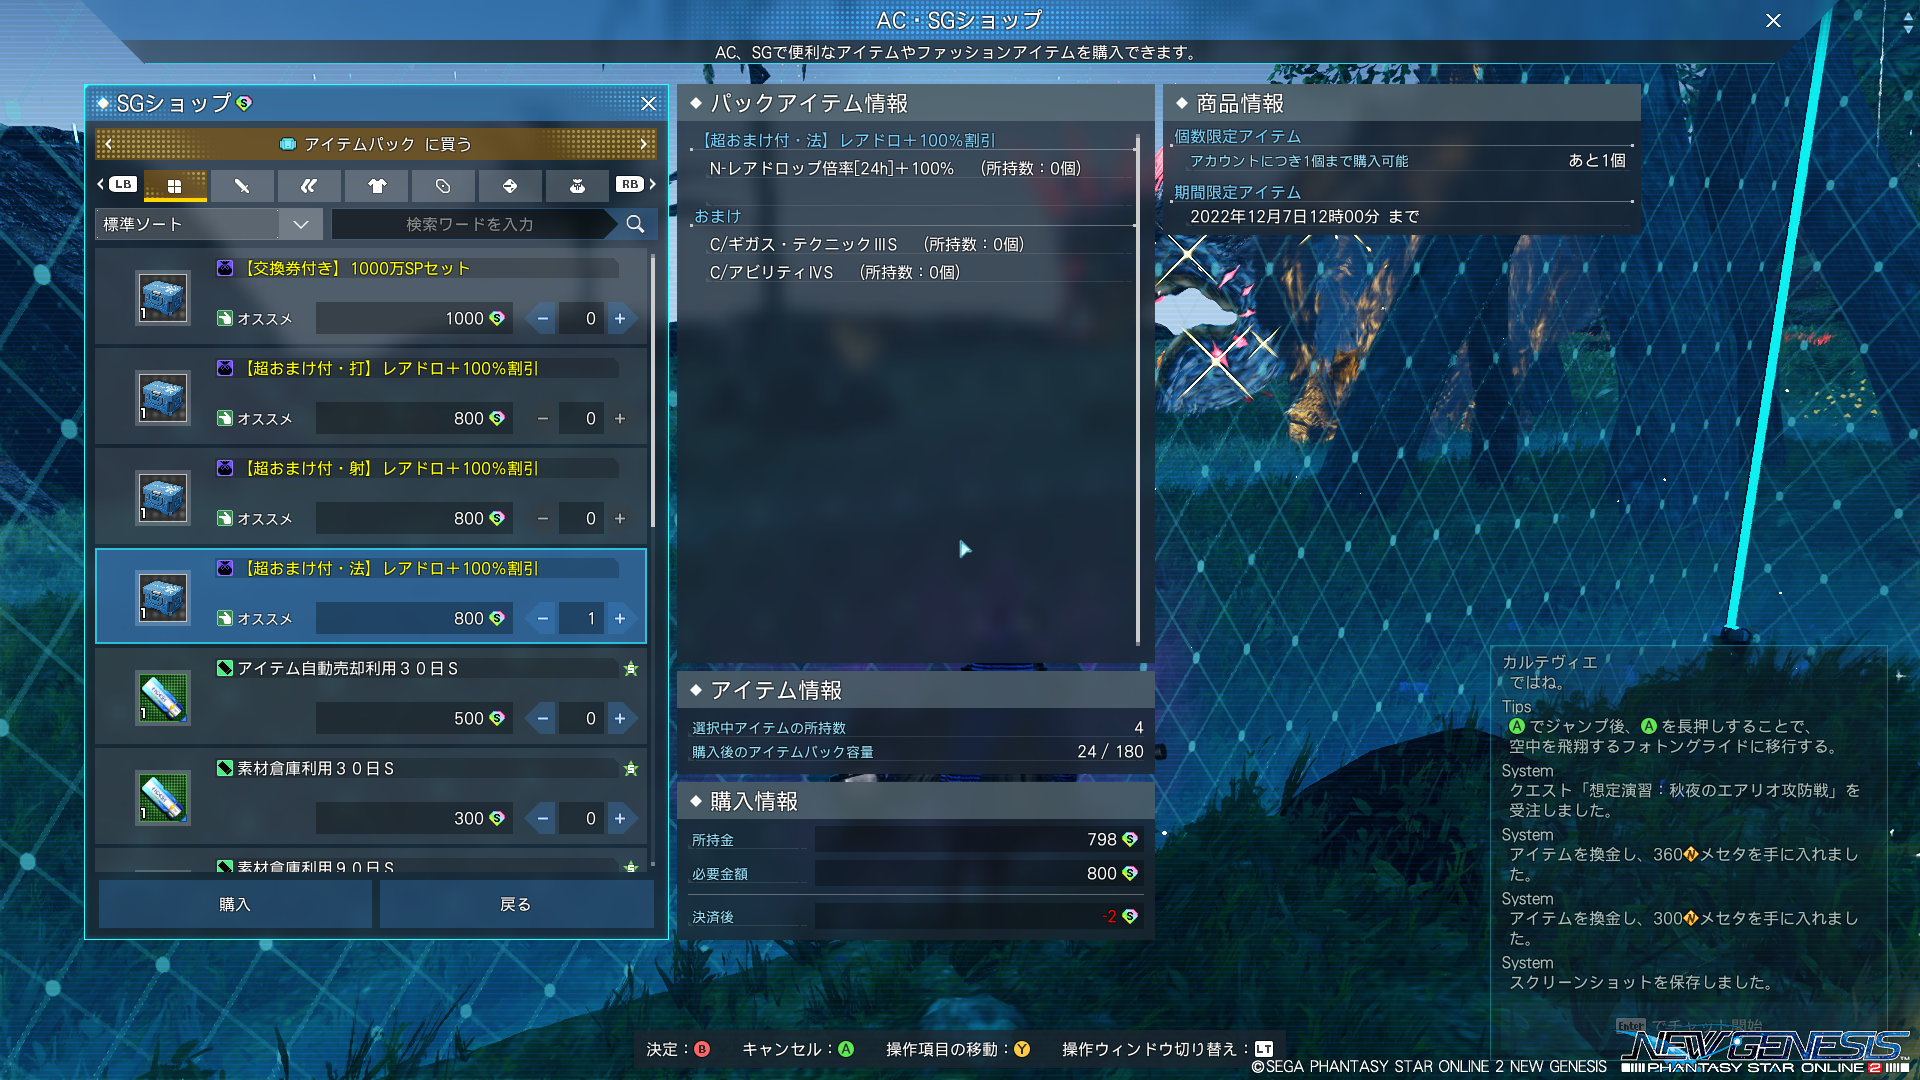Decrease quantity of 【超おまけ付・法】 pack
This screenshot has width=1920, height=1080.
point(542,618)
